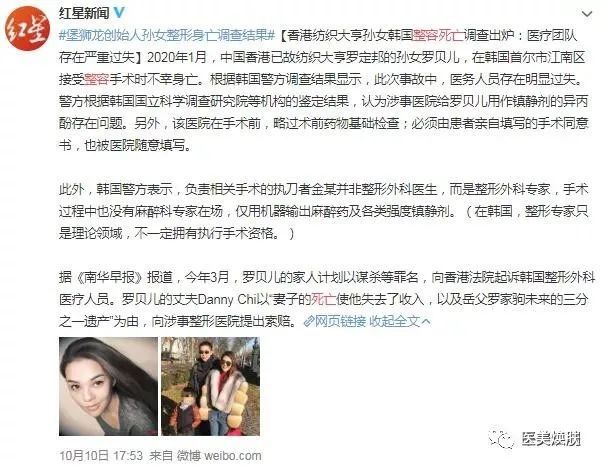Click red keyword 整容 before 手术时不幸身亡

tap(96, 79)
